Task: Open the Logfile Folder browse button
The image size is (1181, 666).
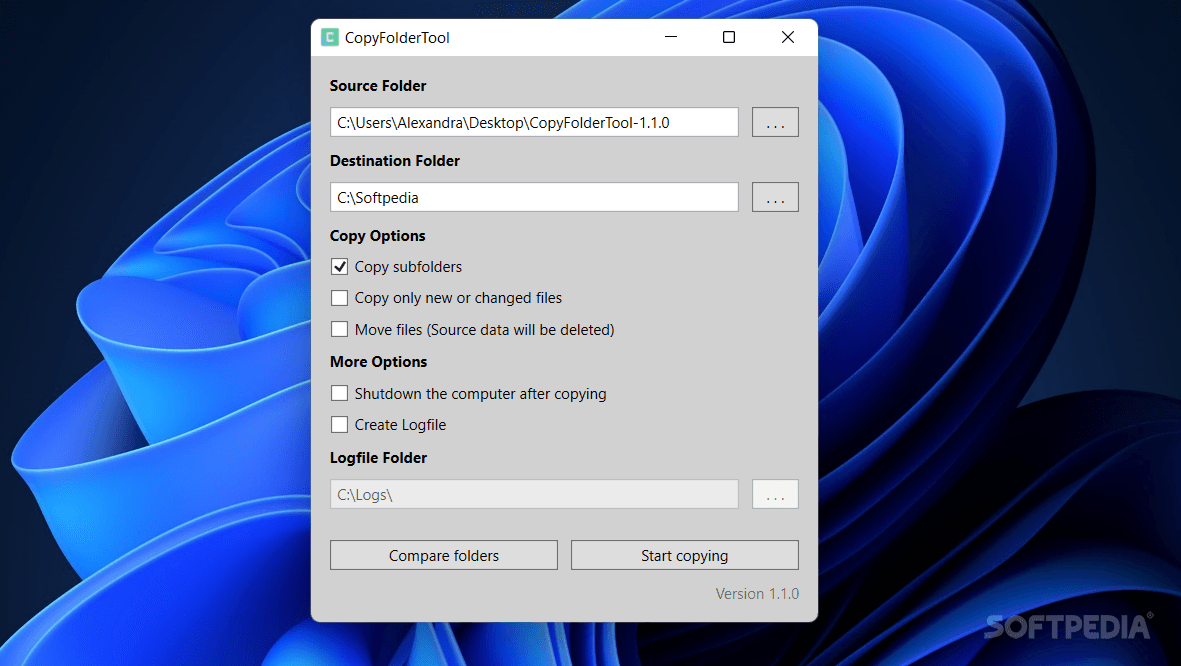Action: click(x=775, y=494)
